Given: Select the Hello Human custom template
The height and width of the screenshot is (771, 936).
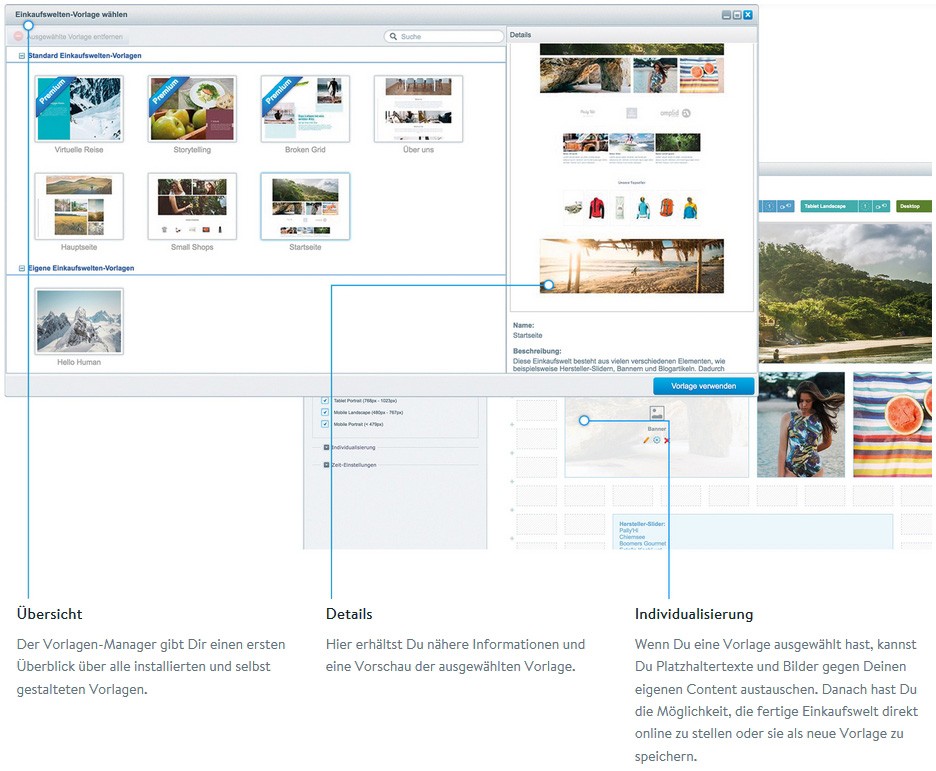Looking at the screenshot, I should pyautogui.click(x=79, y=321).
